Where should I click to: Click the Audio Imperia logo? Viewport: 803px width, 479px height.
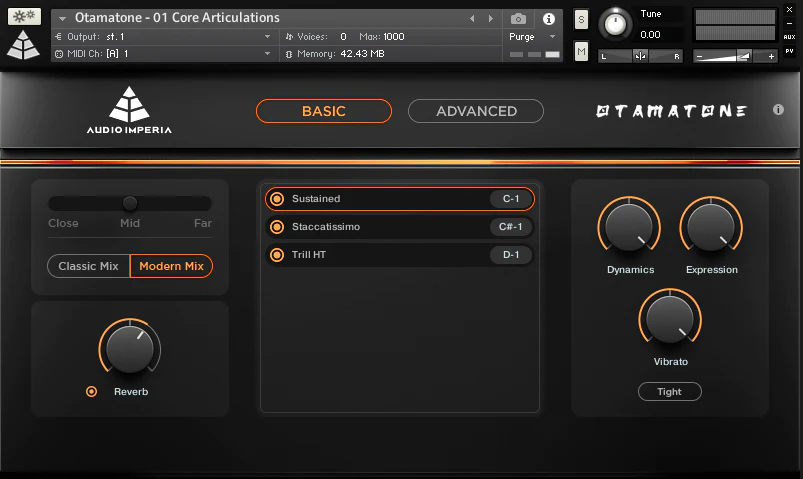point(129,110)
